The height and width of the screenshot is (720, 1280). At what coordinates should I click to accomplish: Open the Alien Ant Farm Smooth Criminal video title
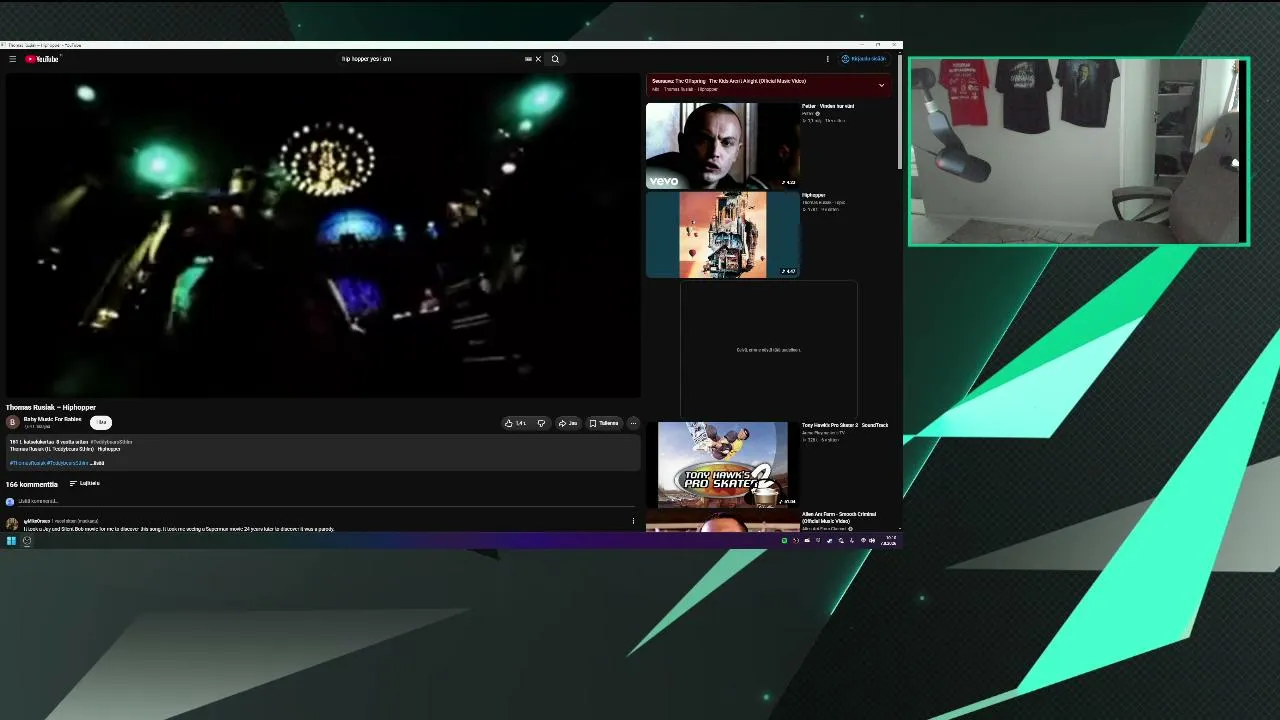click(x=839, y=517)
